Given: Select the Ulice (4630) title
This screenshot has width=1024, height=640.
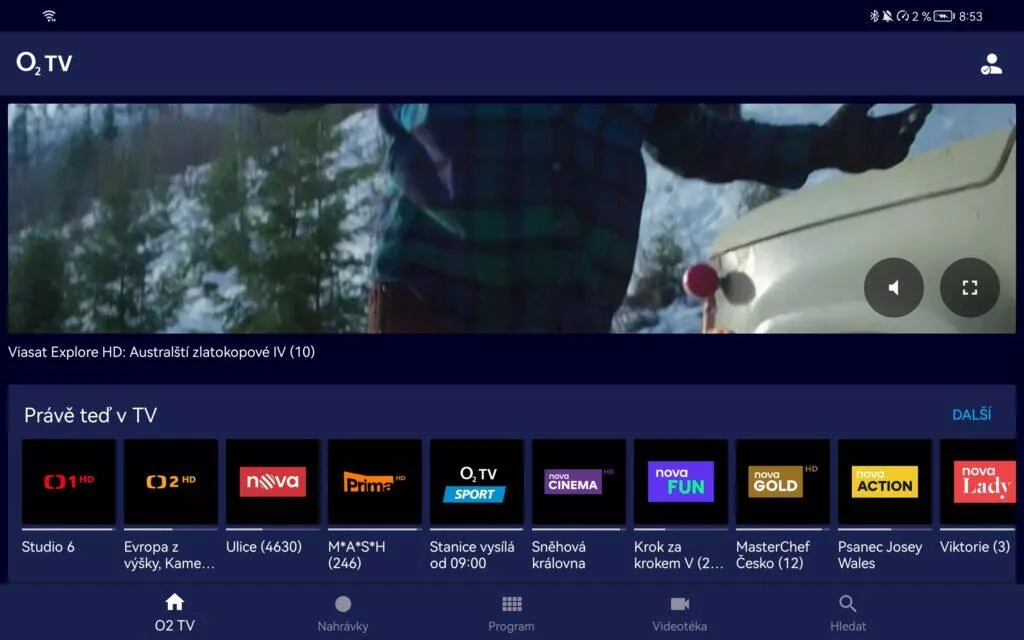Looking at the screenshot, I should coord(264,547).
